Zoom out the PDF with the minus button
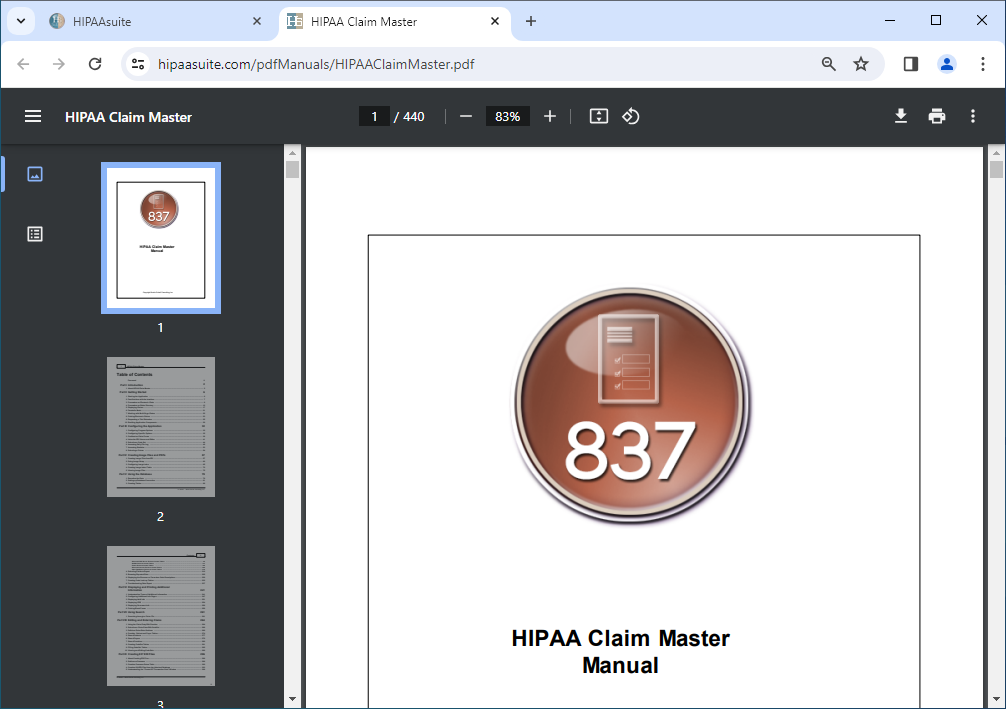Image resolution: width=1006 pixels, height=709 pixels. point(466,116)
